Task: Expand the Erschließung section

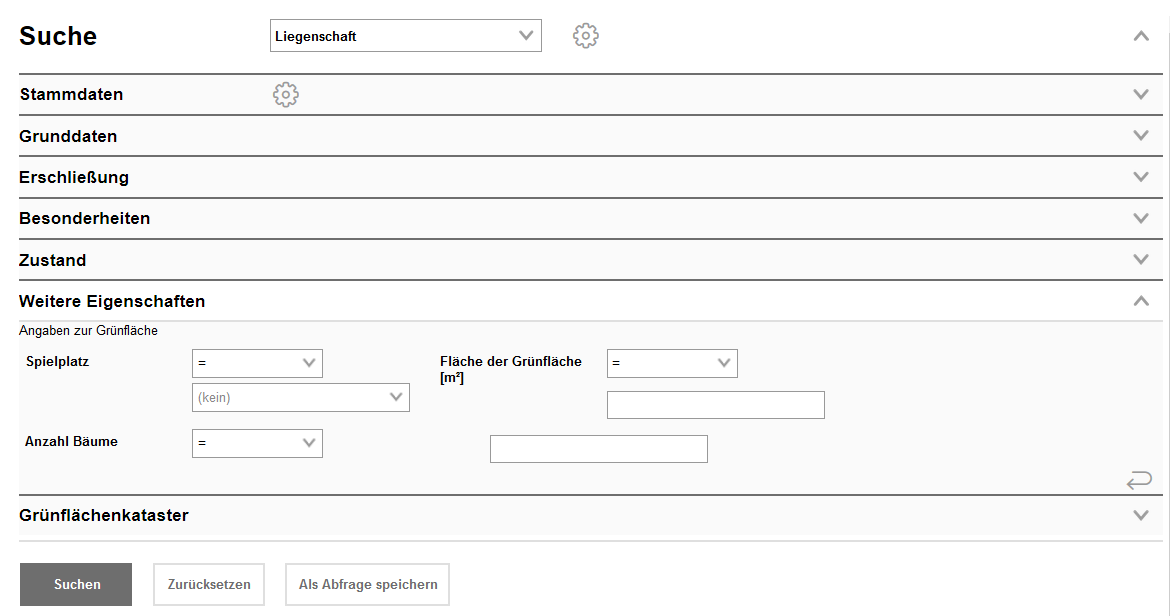Action: coord(1141,177)
